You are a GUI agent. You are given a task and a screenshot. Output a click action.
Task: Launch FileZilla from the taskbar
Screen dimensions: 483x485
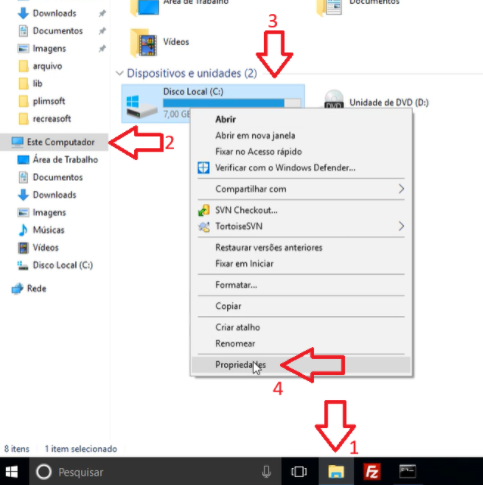372,472
